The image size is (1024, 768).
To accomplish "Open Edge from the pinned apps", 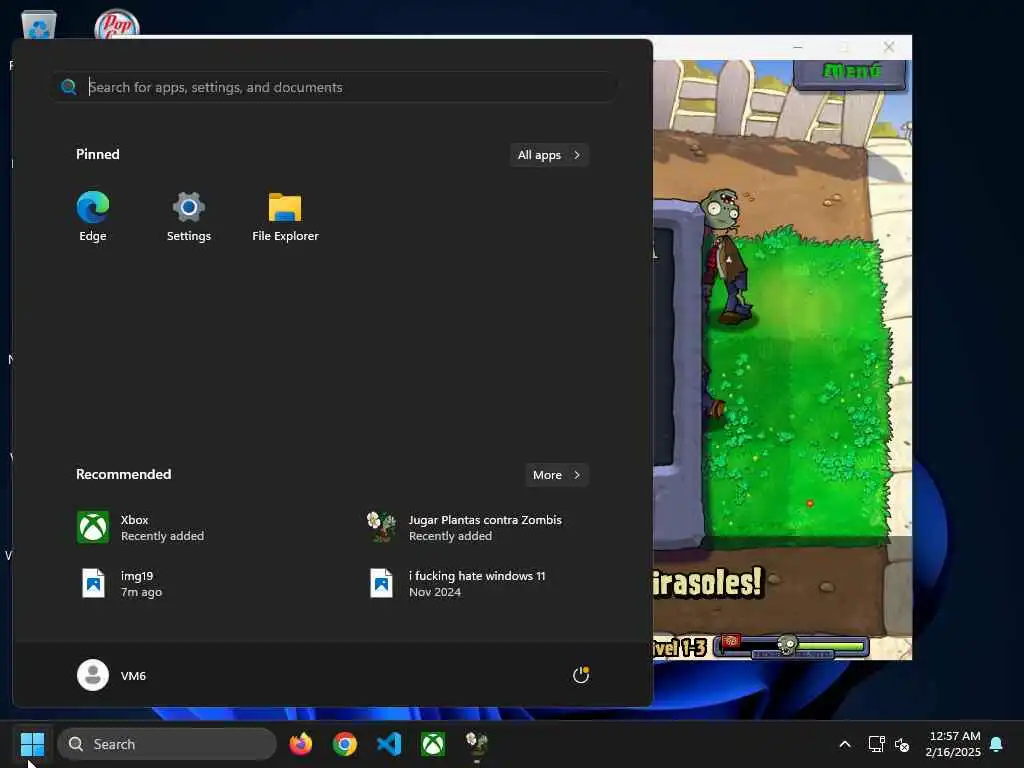I will coord(93,217).
